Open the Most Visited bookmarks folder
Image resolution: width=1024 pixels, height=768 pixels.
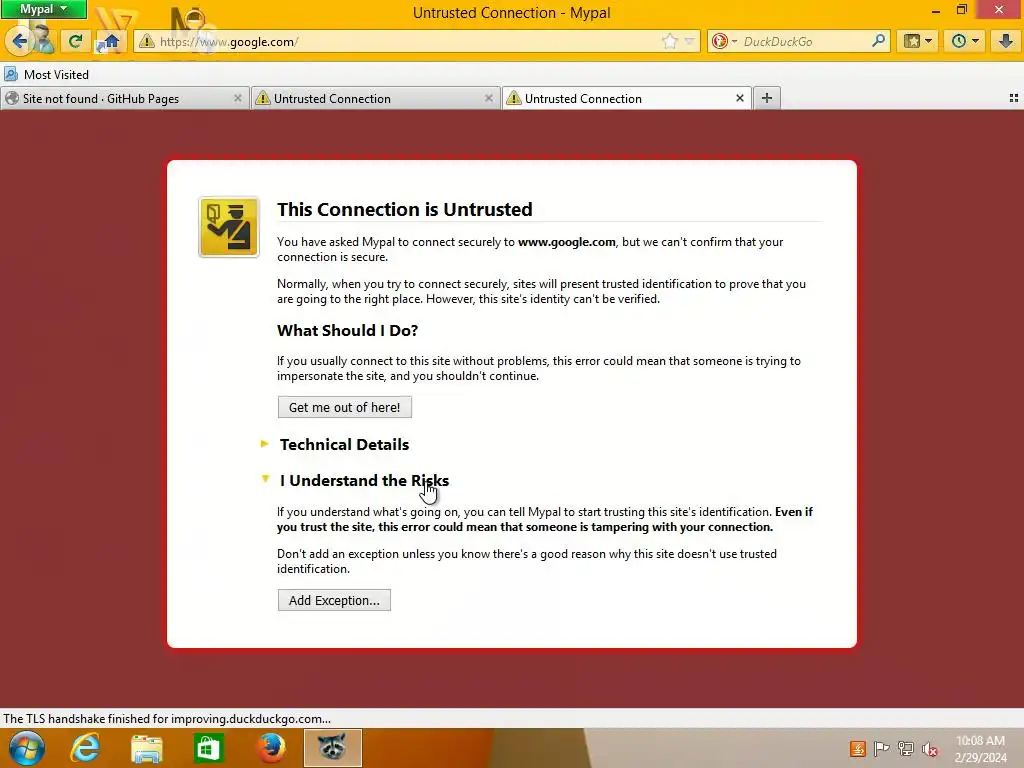click(x=46, y=74)
